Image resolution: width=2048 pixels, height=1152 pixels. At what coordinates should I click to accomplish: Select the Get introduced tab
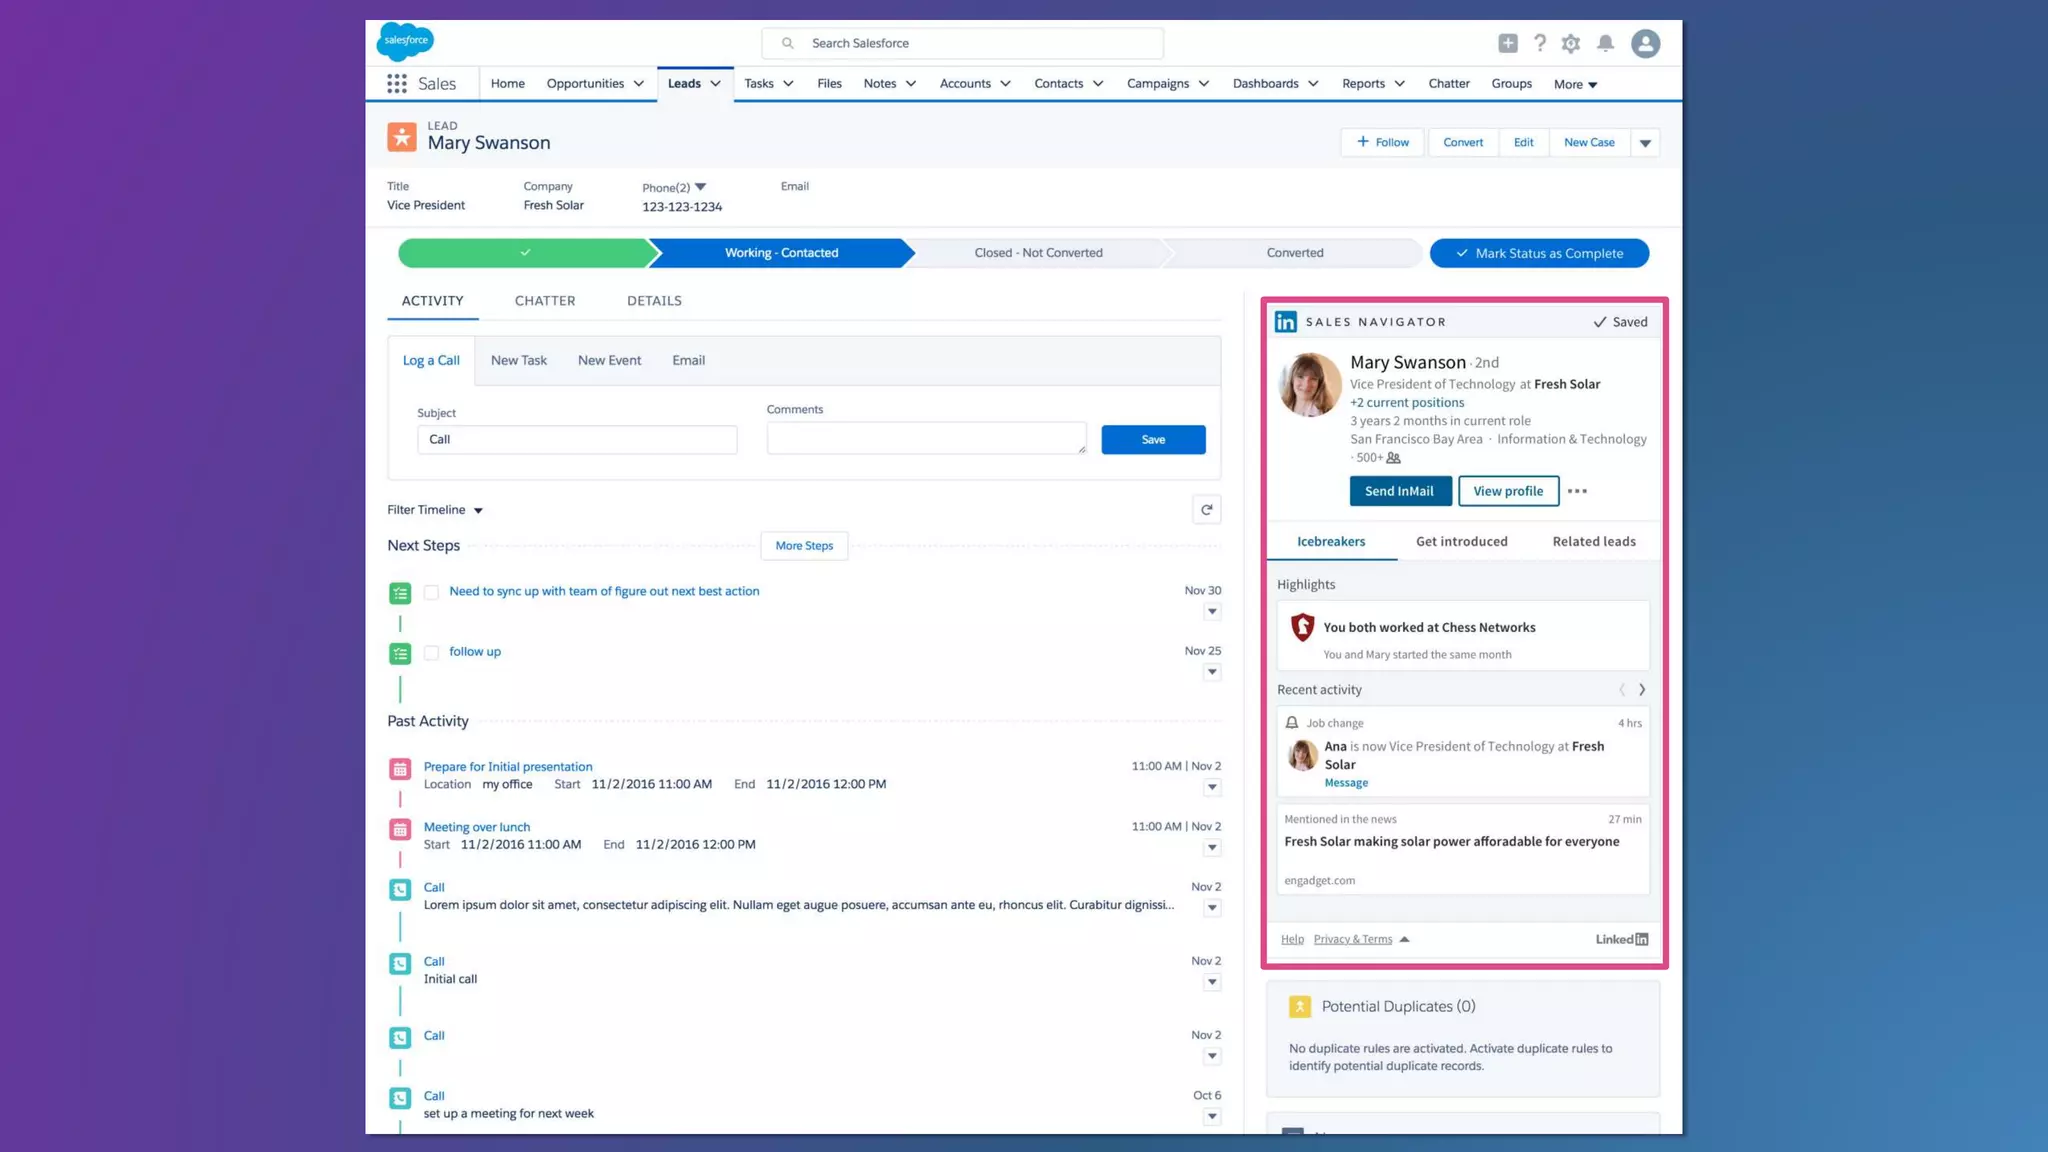pos(1461,542)
